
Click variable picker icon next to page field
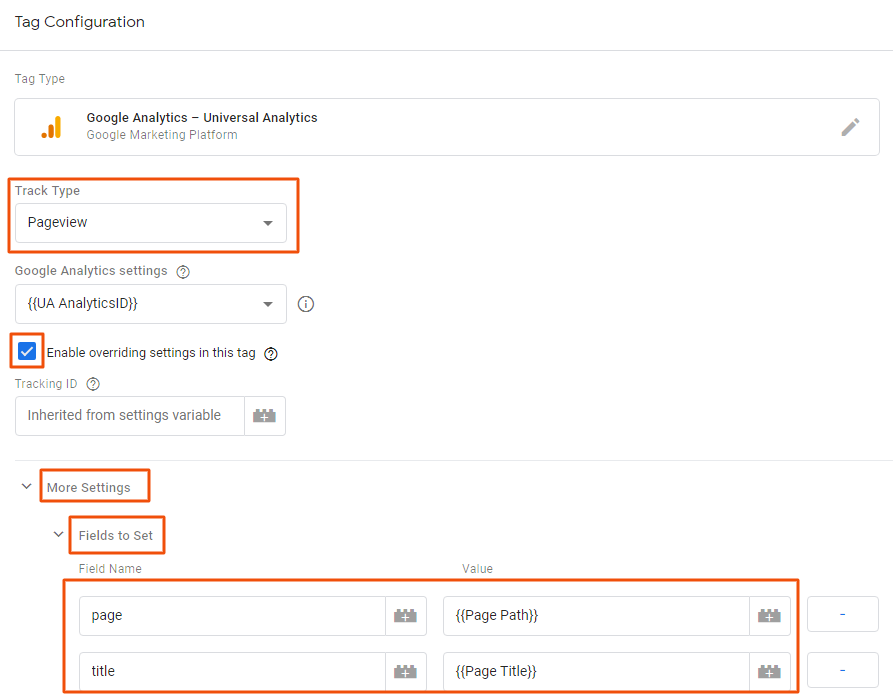pyautogui.click(x=405, y=616)
